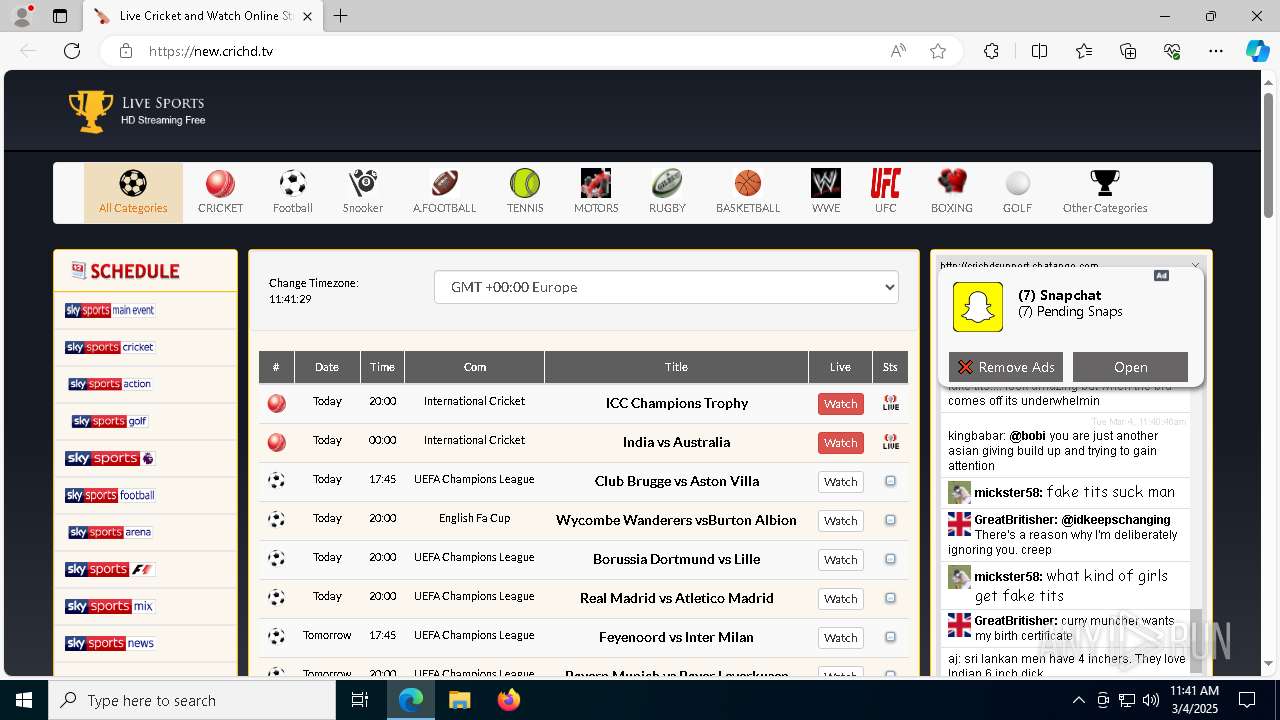Click Borussia Dortmund vs Lille title

point(676,559)
